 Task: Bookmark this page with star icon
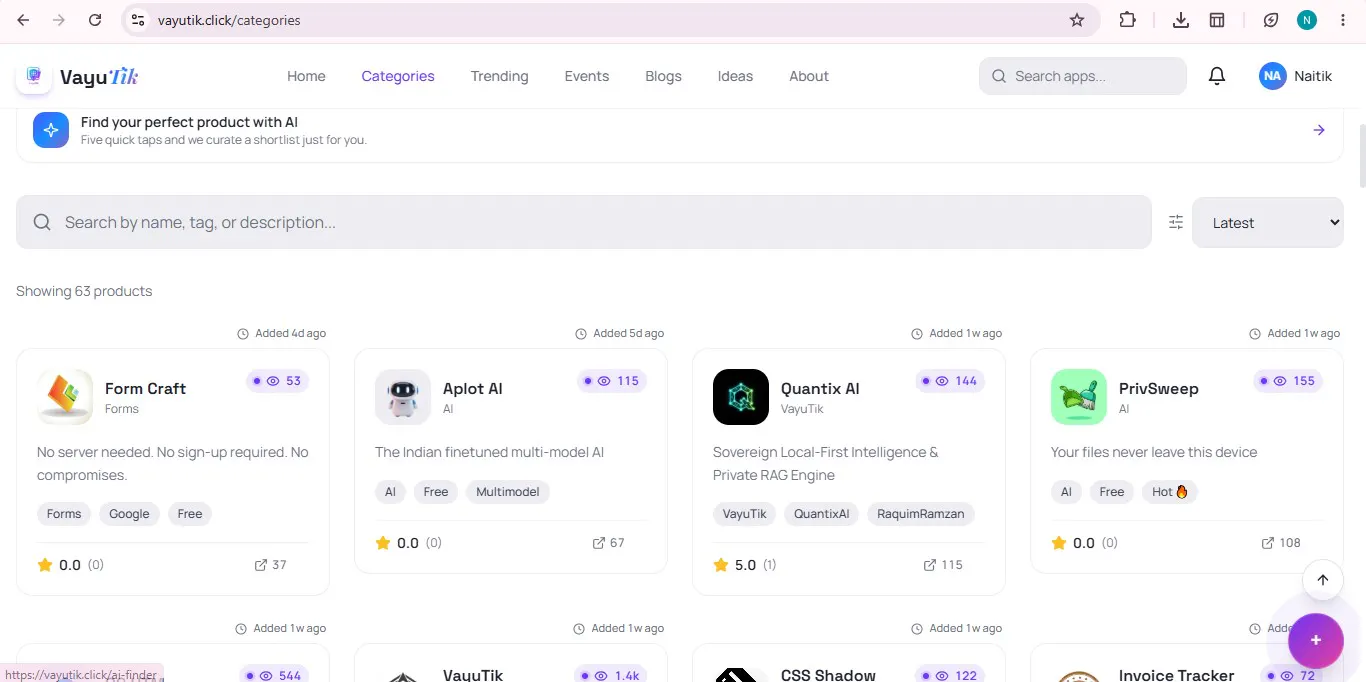(1077, 20)
